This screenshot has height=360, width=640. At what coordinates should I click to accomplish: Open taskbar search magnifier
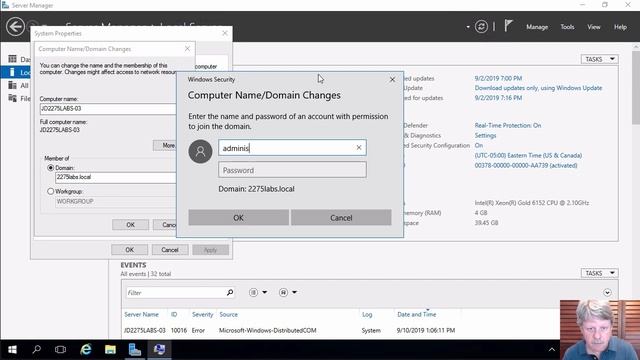36,349
